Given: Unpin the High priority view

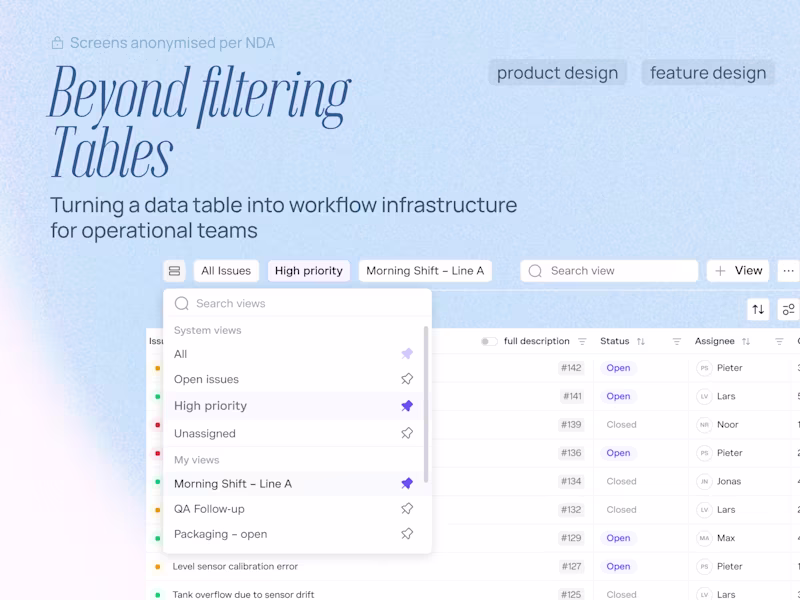Looking at the screenshot, I should (x=407, y=406).
